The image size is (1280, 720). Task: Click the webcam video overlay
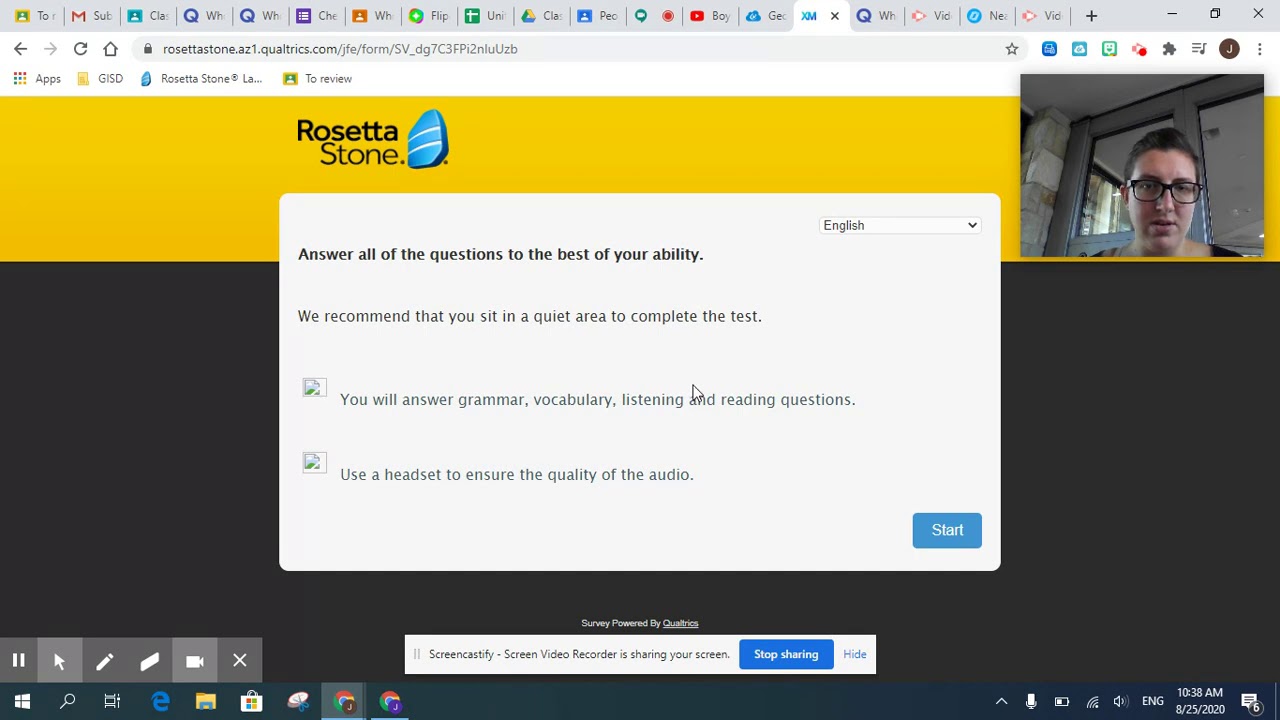click(1142, 166)
